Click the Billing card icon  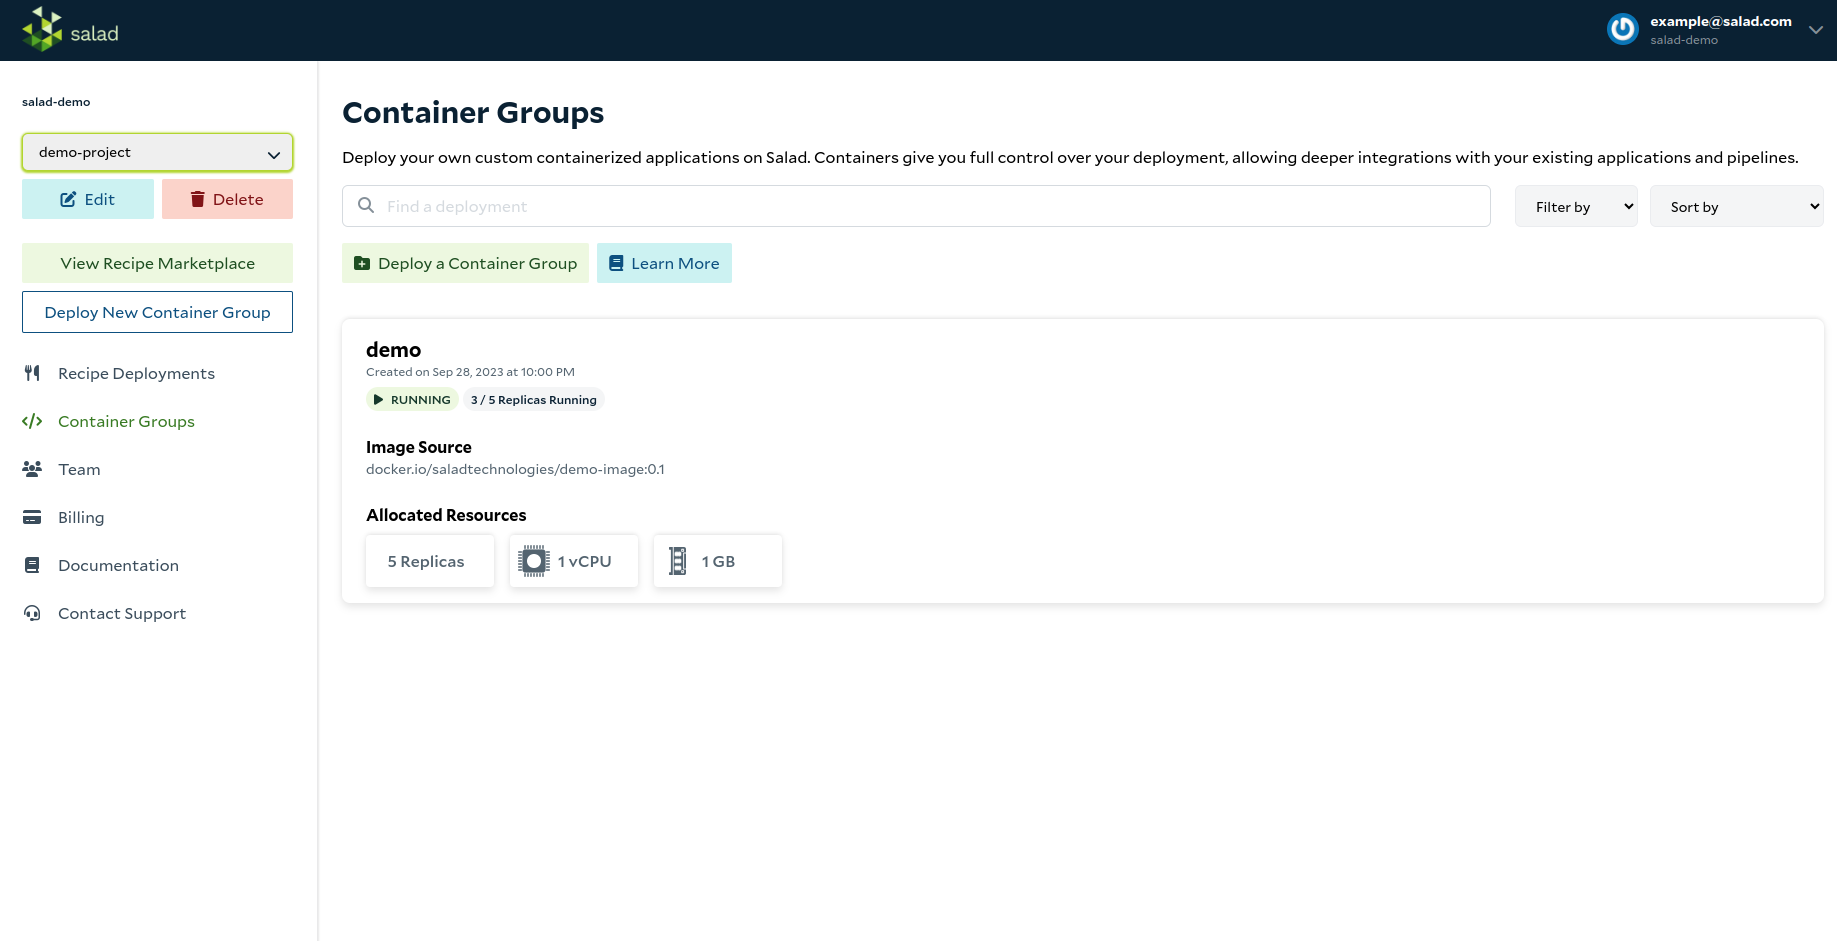(x=32, y=517)
